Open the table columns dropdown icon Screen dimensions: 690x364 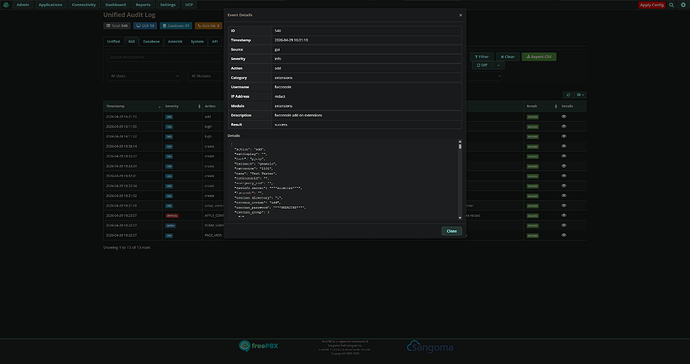(580, 95)
